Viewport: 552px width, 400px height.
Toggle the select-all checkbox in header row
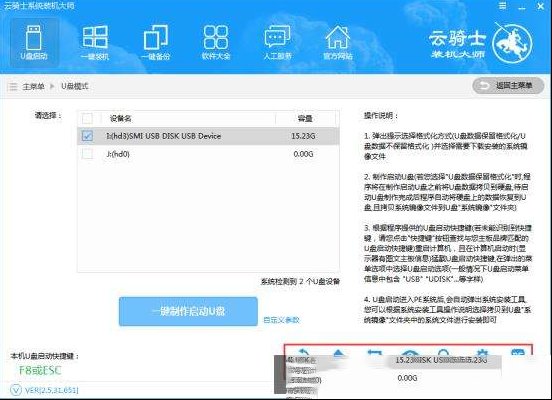pyautogui.click(x=87, y=118)
